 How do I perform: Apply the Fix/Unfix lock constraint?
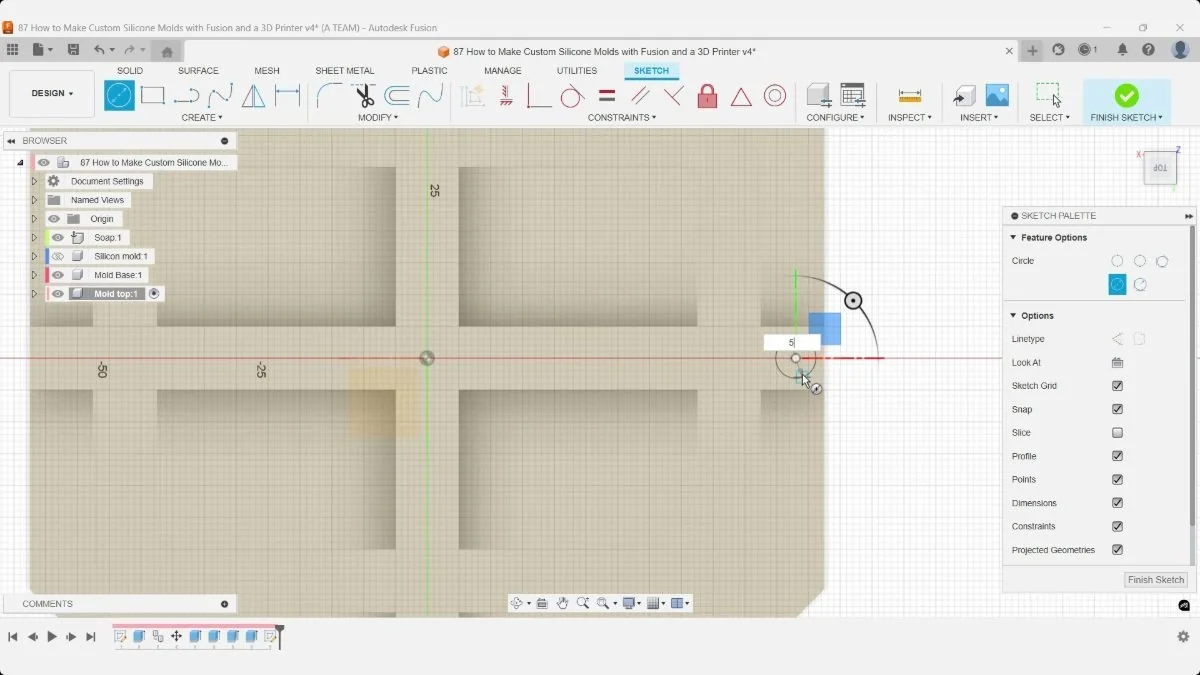pos(707,96)
